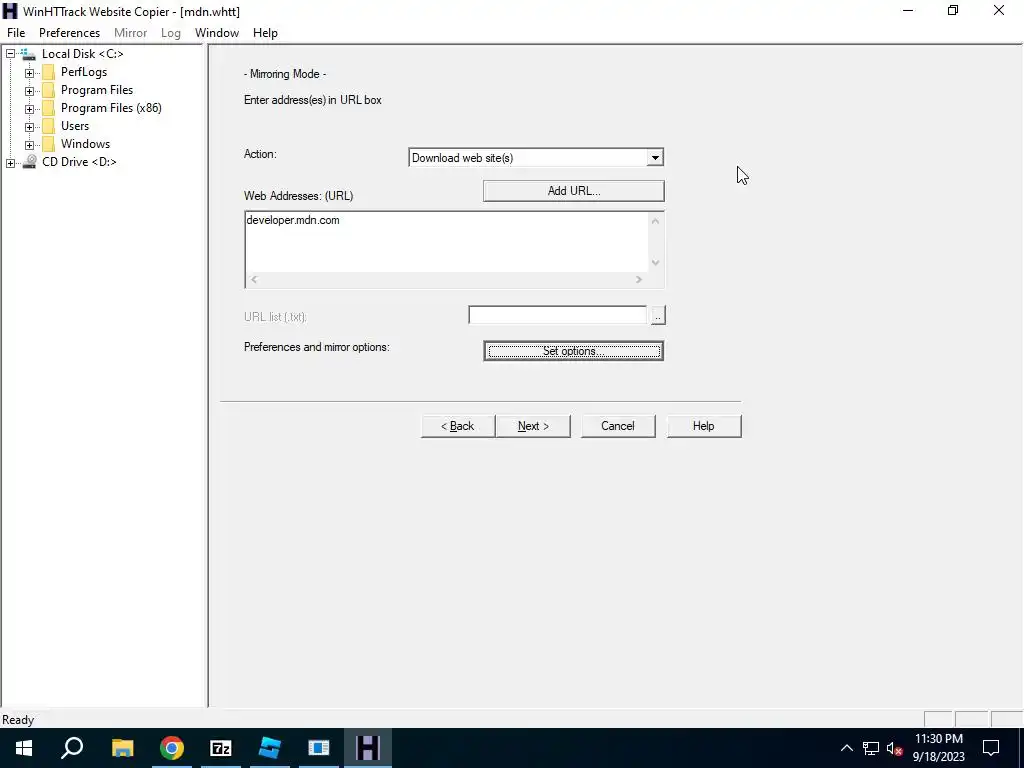Open taskbar Search
Viewport: 1024px width, 768px height.
pos(72,748)
